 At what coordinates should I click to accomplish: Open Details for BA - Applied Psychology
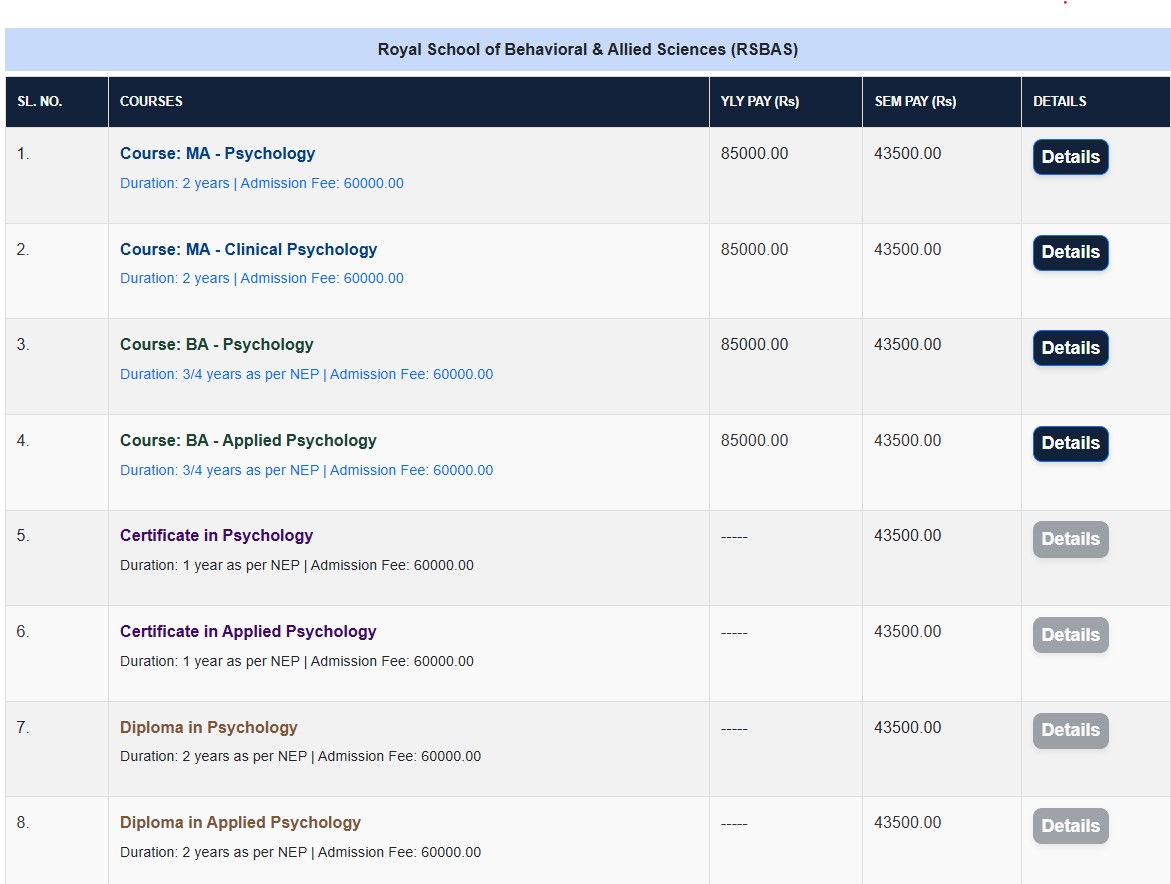[x=1070, y=443]
